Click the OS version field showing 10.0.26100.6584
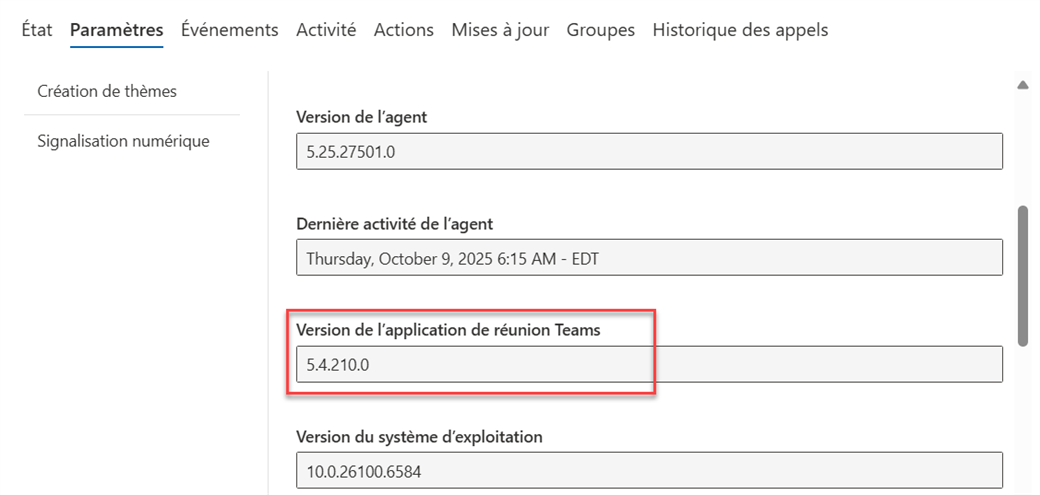 click(649, 470)
